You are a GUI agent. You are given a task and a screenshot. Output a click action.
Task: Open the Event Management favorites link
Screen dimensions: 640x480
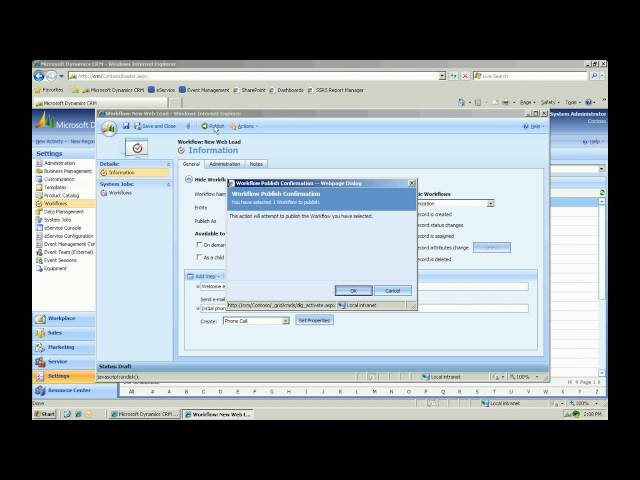[204, 90]
